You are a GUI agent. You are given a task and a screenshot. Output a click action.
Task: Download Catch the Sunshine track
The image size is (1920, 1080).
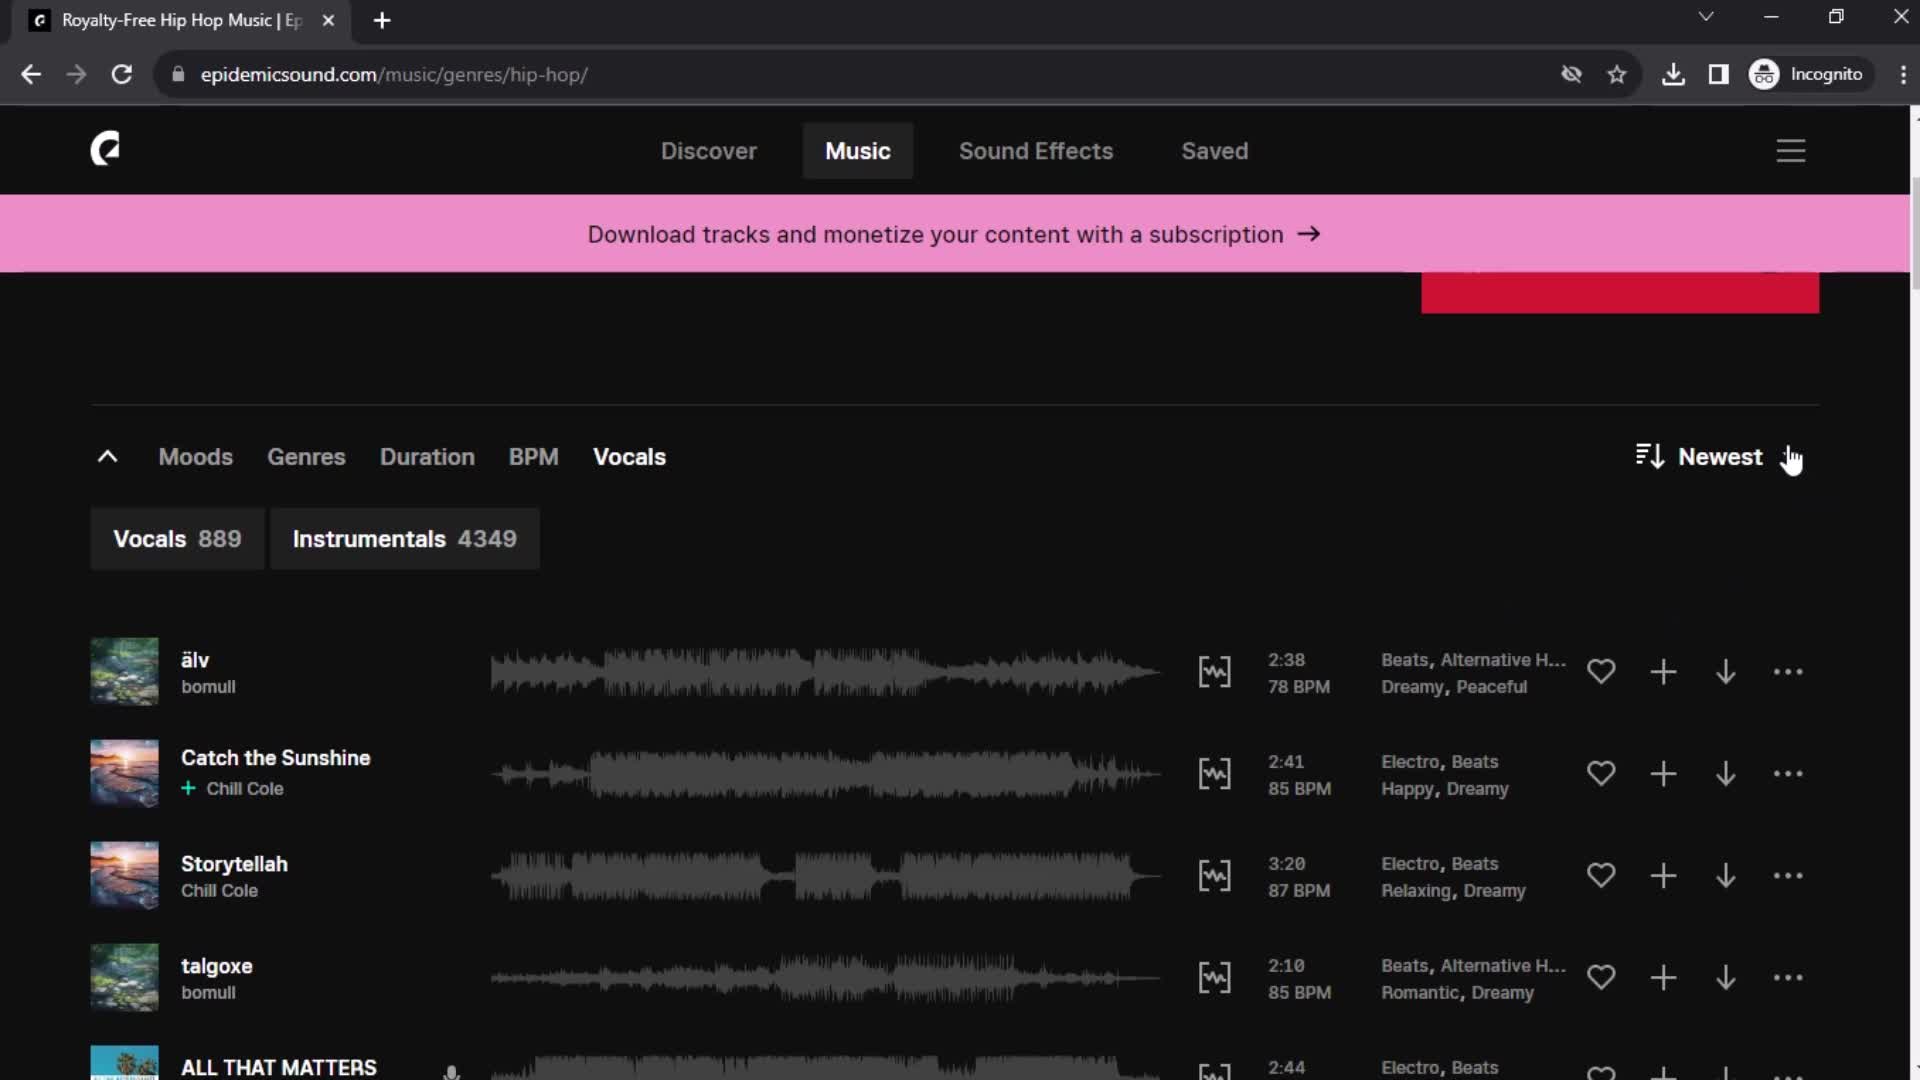pos(1725,774)
